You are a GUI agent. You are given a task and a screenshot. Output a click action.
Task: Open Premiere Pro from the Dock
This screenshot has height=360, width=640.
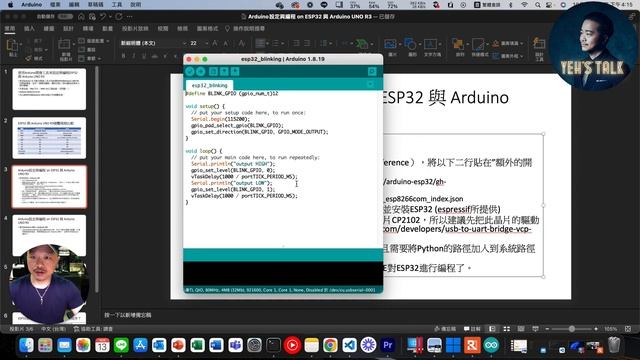tap(387, 345)
